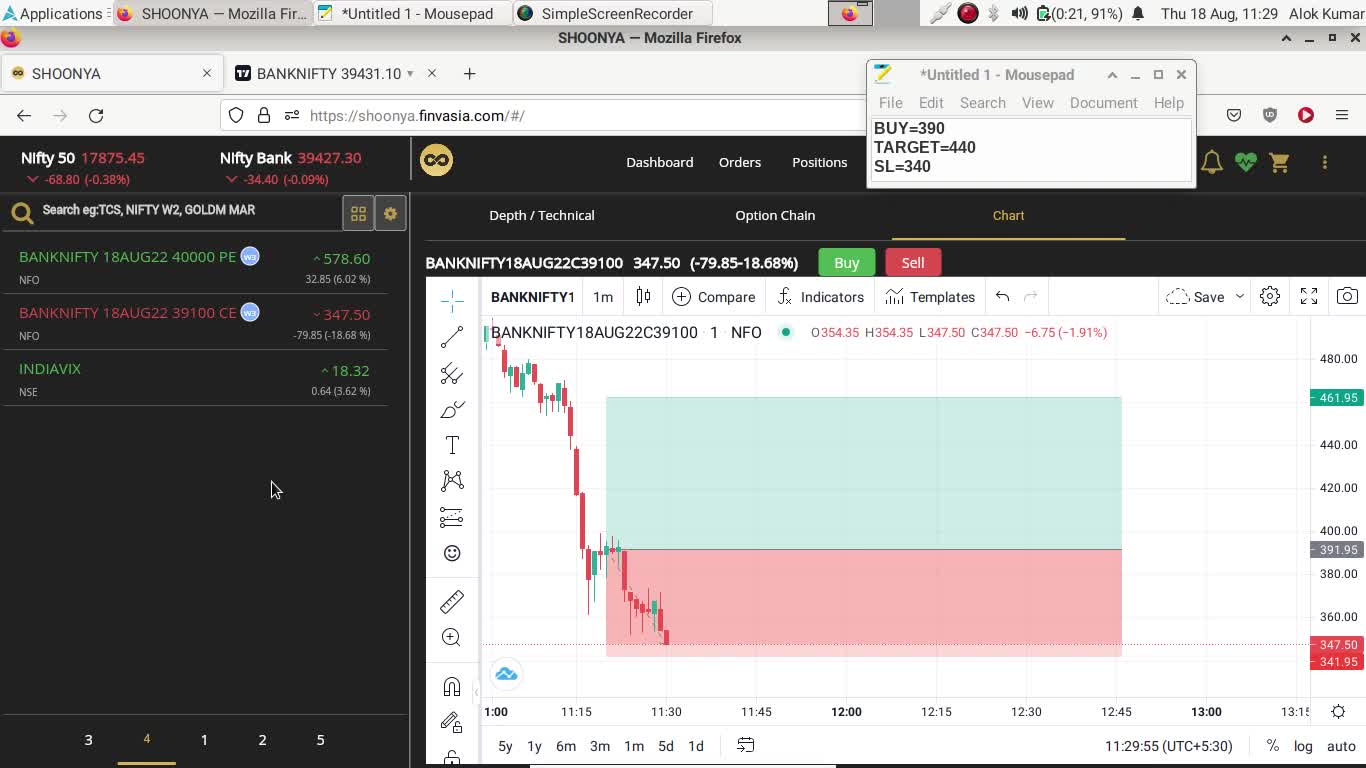Open the Applications menu in panel
Viewport: 1366px width, 768px height.
[x=54, y=14]
